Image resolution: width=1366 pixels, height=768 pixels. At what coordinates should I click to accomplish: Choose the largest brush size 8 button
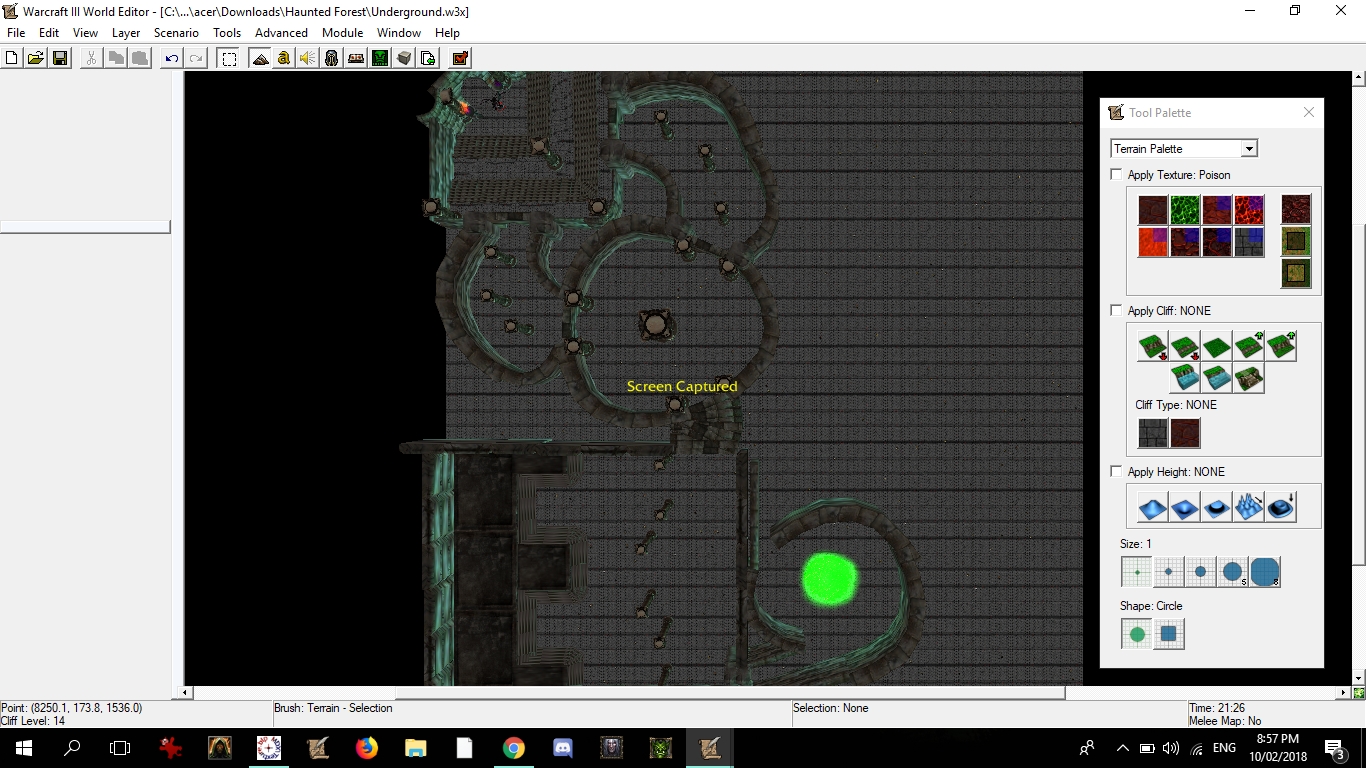[x=1265, y=572]
